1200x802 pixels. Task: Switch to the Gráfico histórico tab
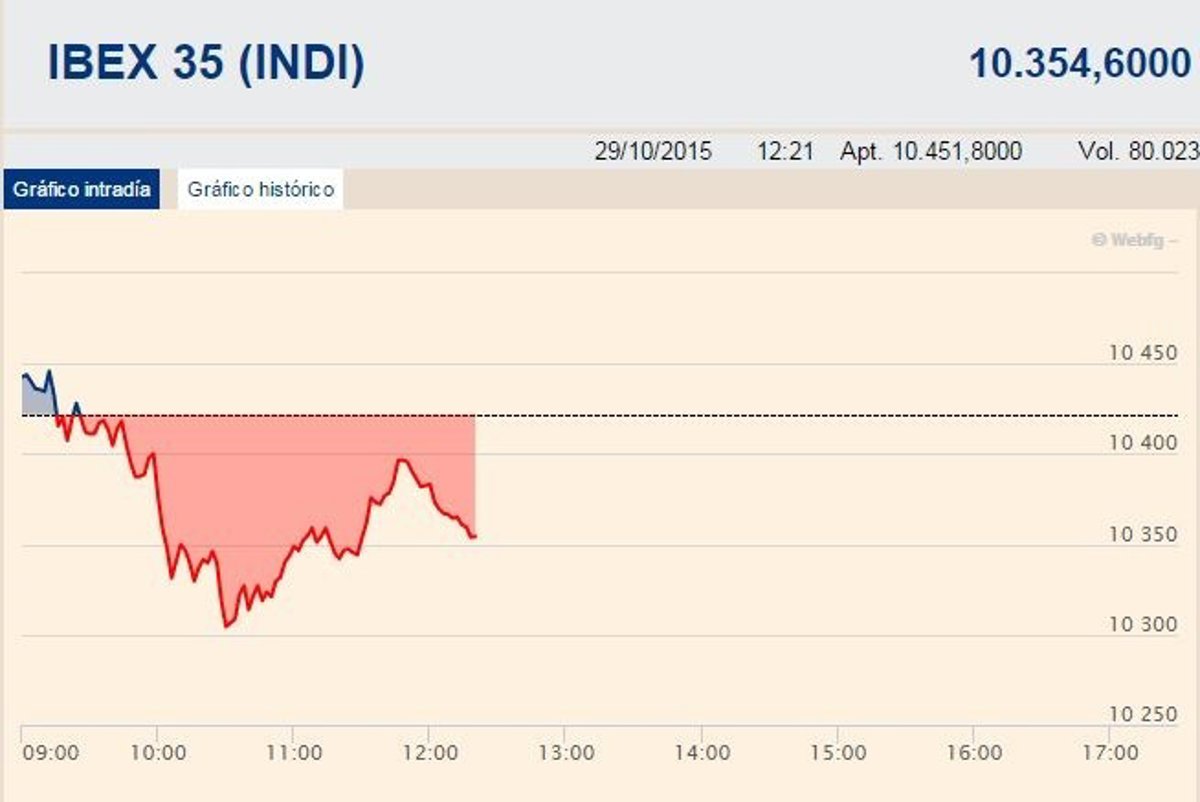(260, 189)
